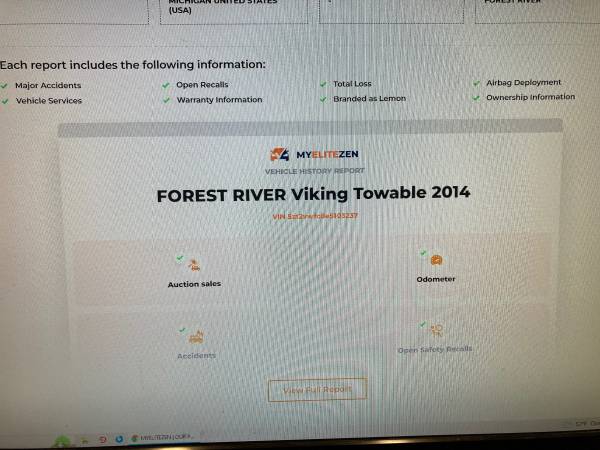
Task: Click the Ownership Information text
Action: [530, 97]
